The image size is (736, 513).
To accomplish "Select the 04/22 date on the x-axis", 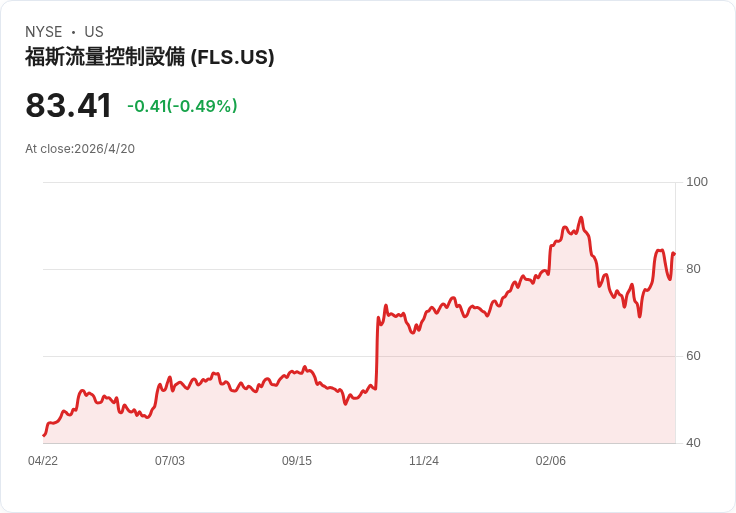I will (x=43, y=461).
